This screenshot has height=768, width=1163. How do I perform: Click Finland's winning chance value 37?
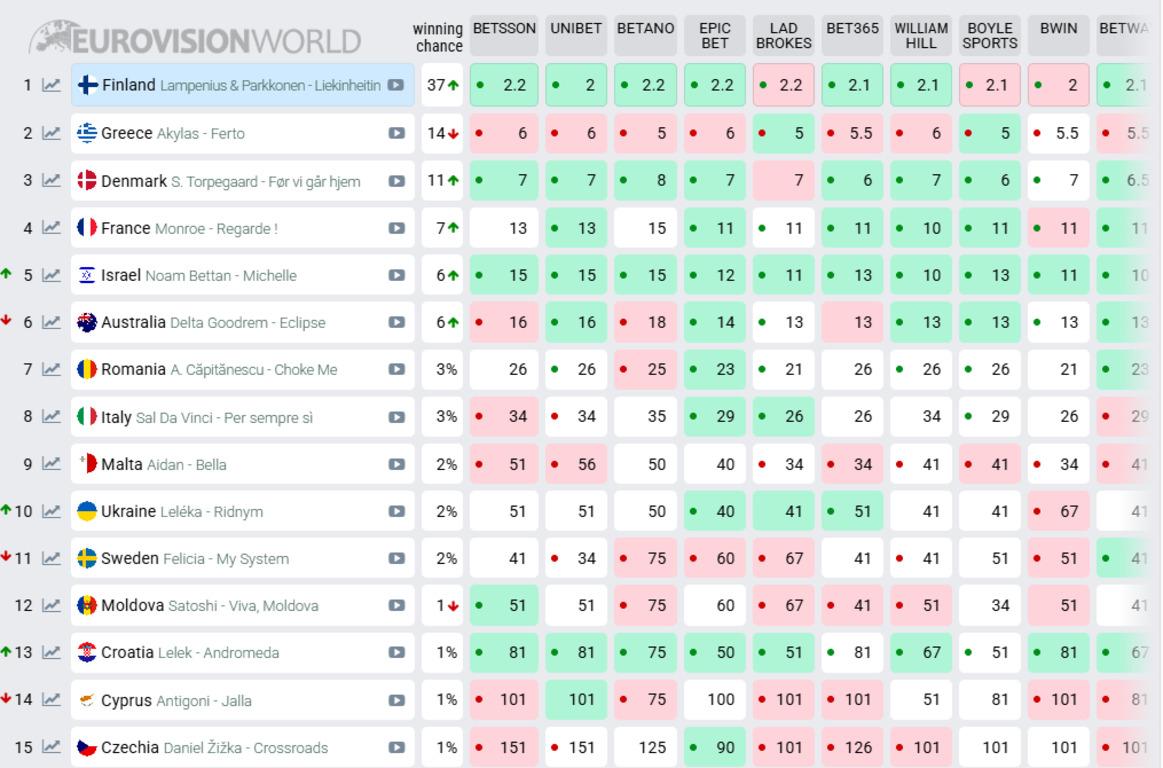[442, 85]
